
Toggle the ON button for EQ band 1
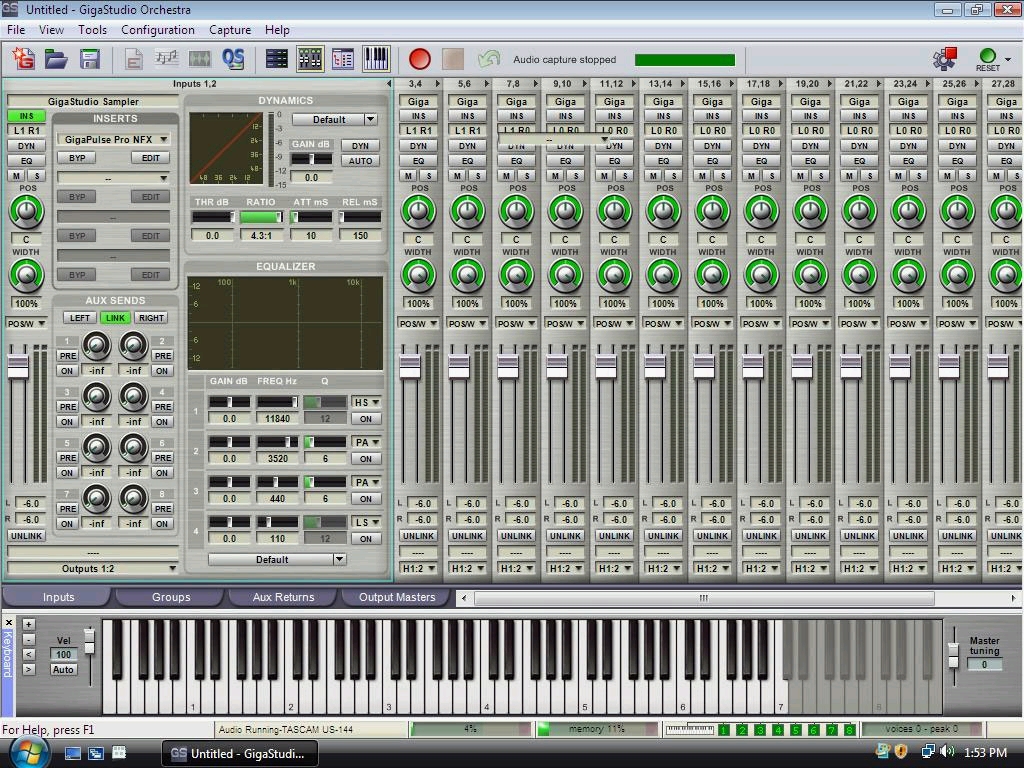click(366, 419)
